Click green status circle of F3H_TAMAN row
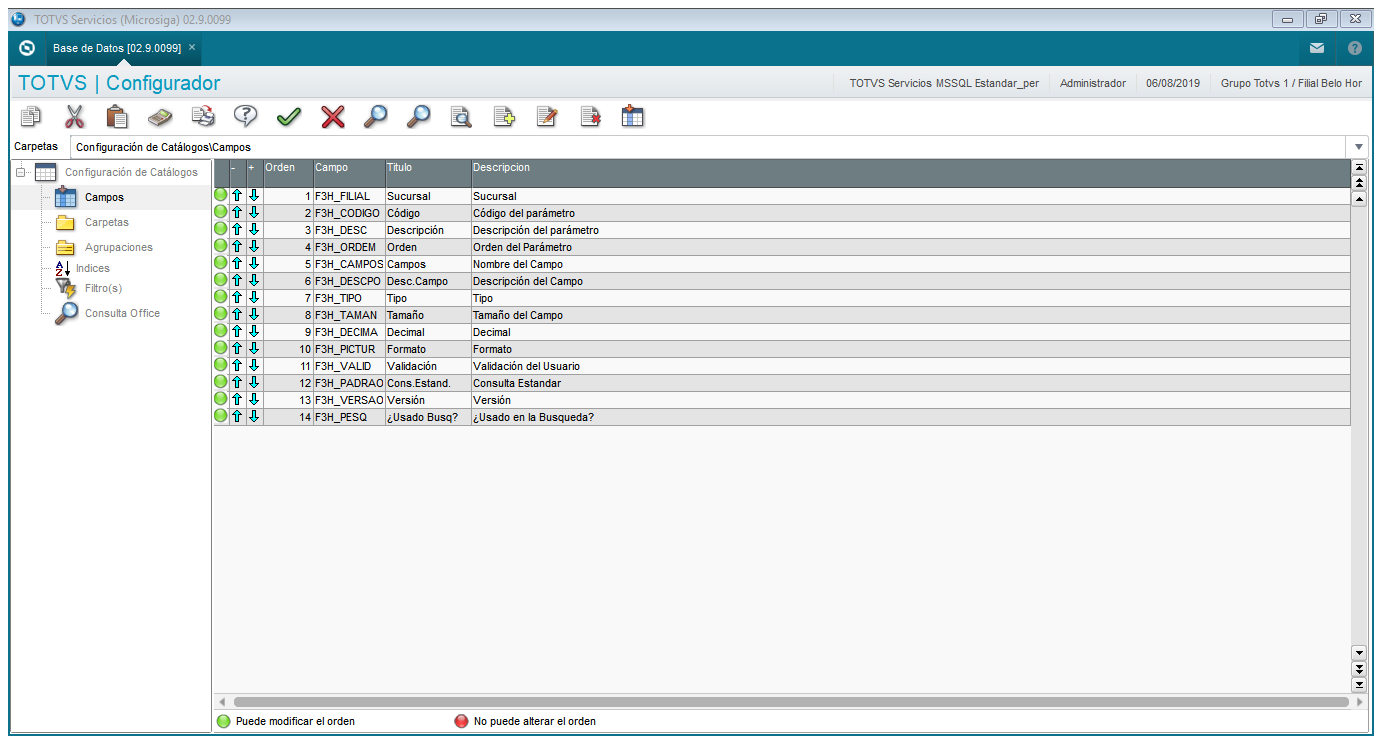 pos(221,315)
